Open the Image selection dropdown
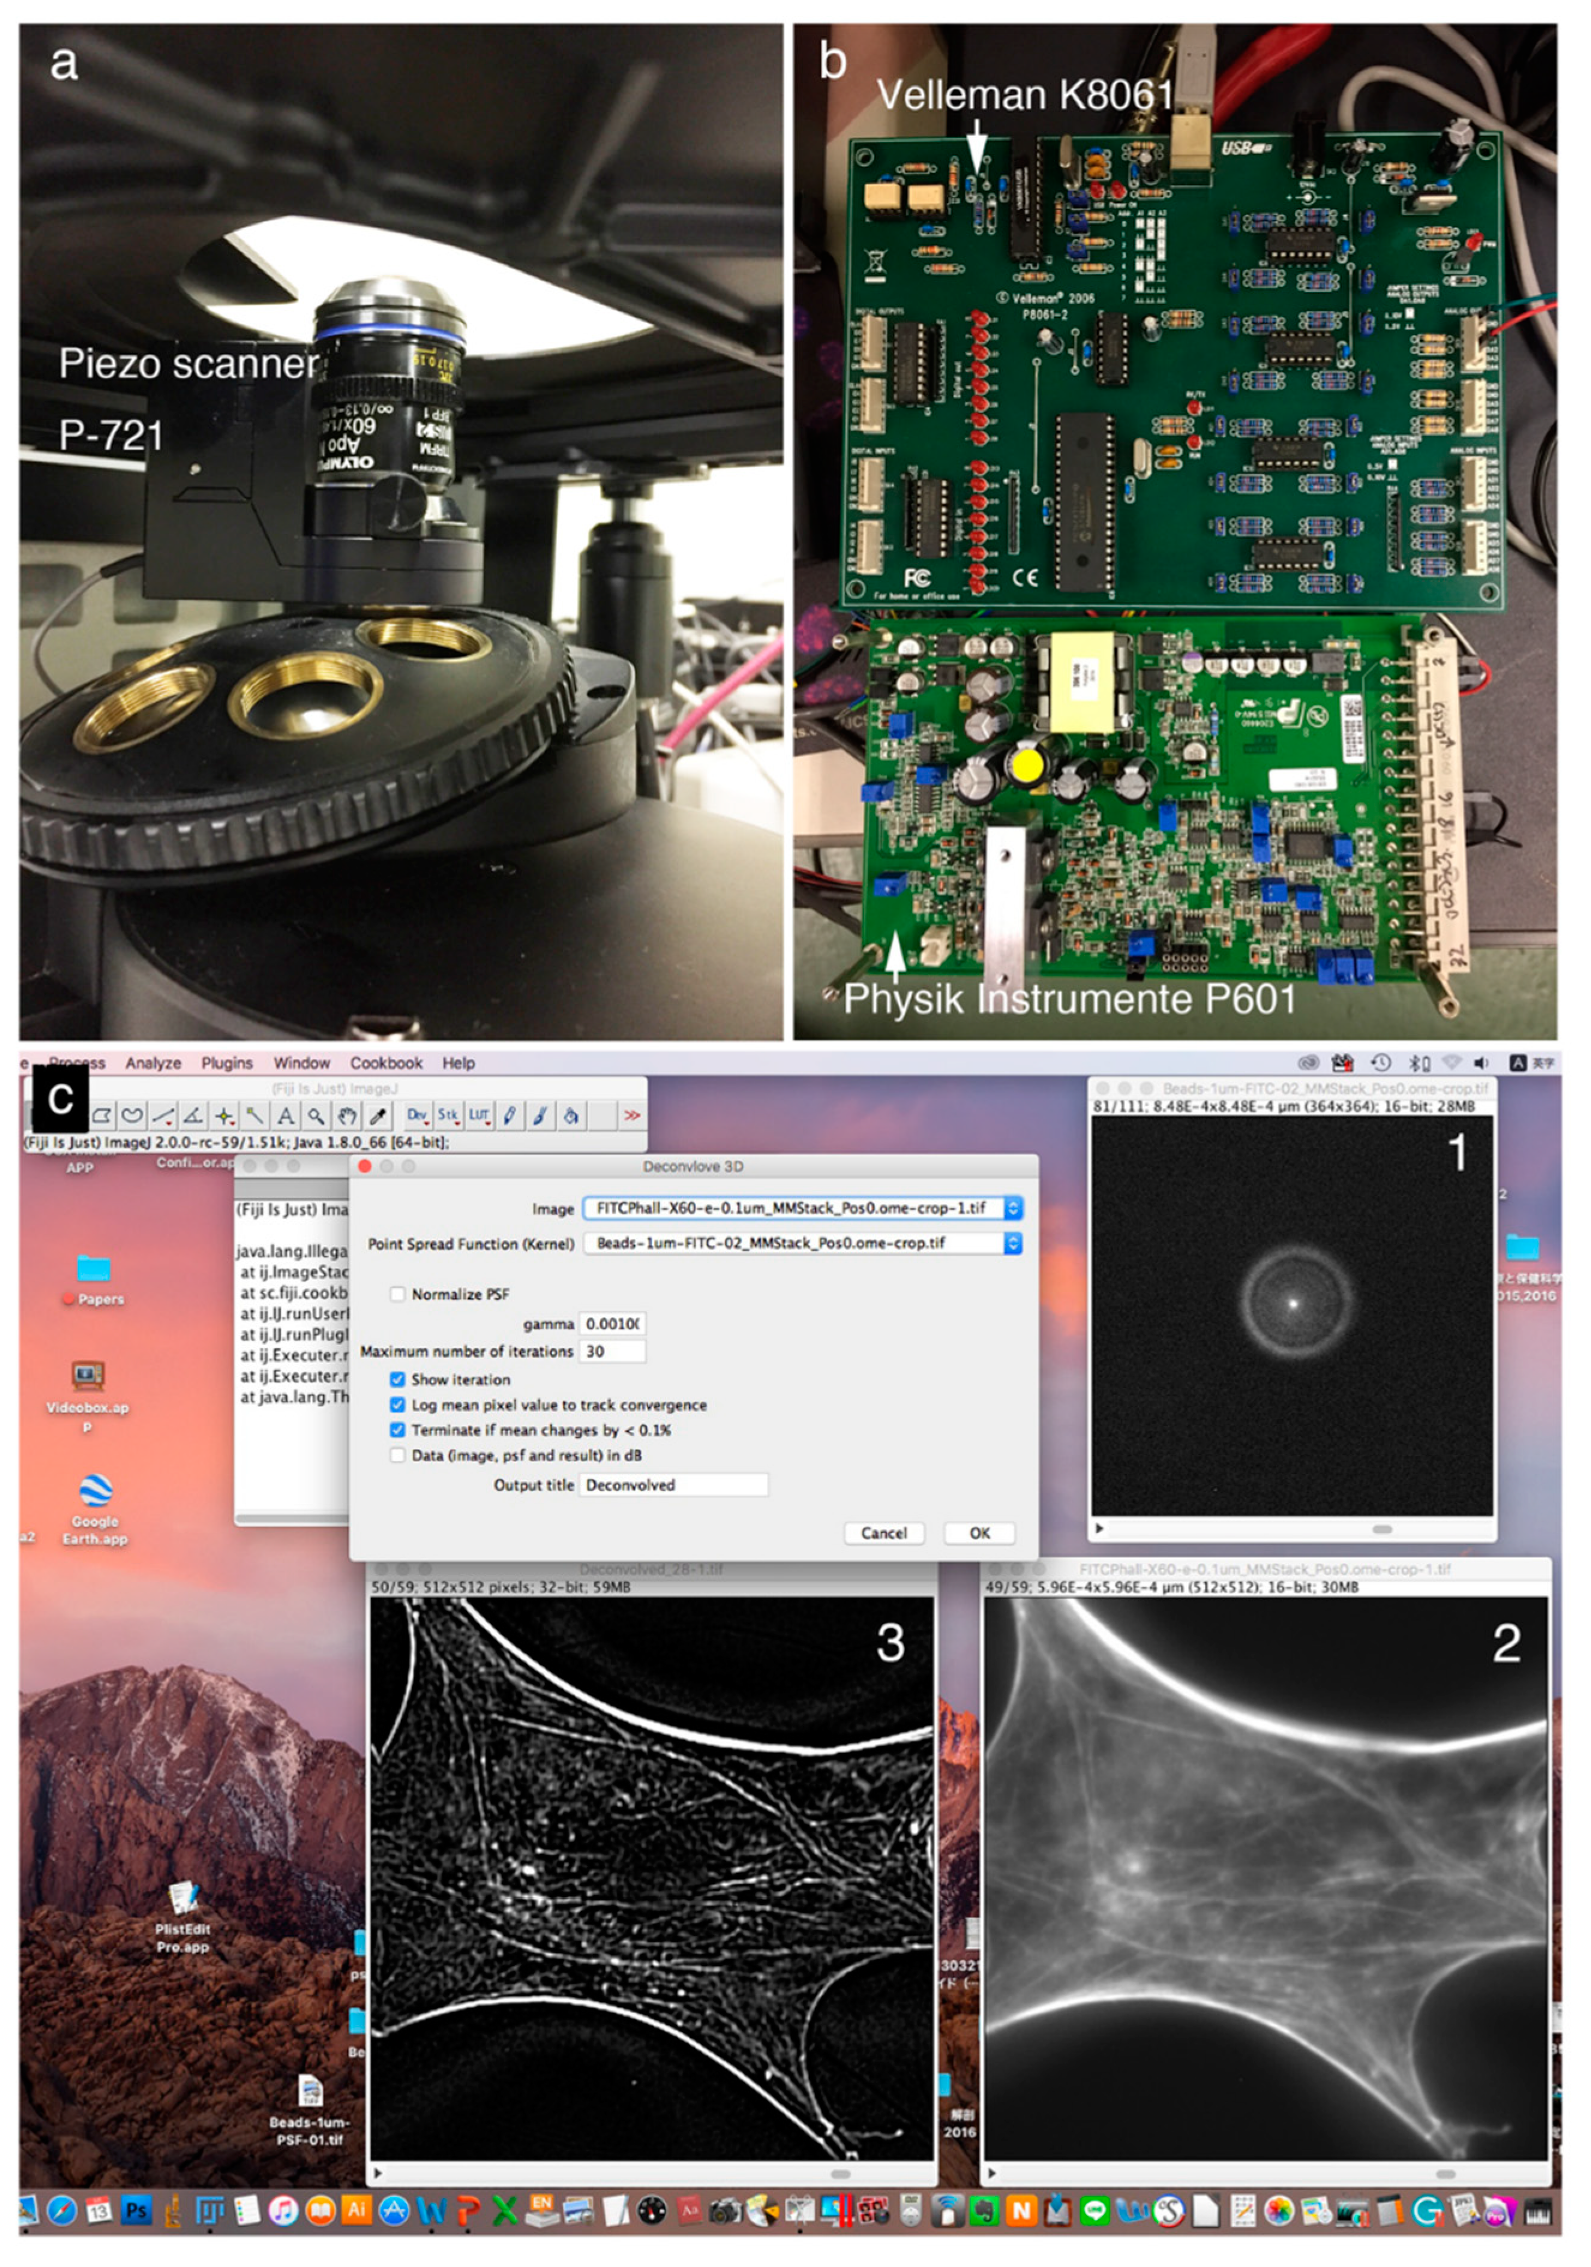This screenshot has height=2267, width=1591. click(1012, 1208)
